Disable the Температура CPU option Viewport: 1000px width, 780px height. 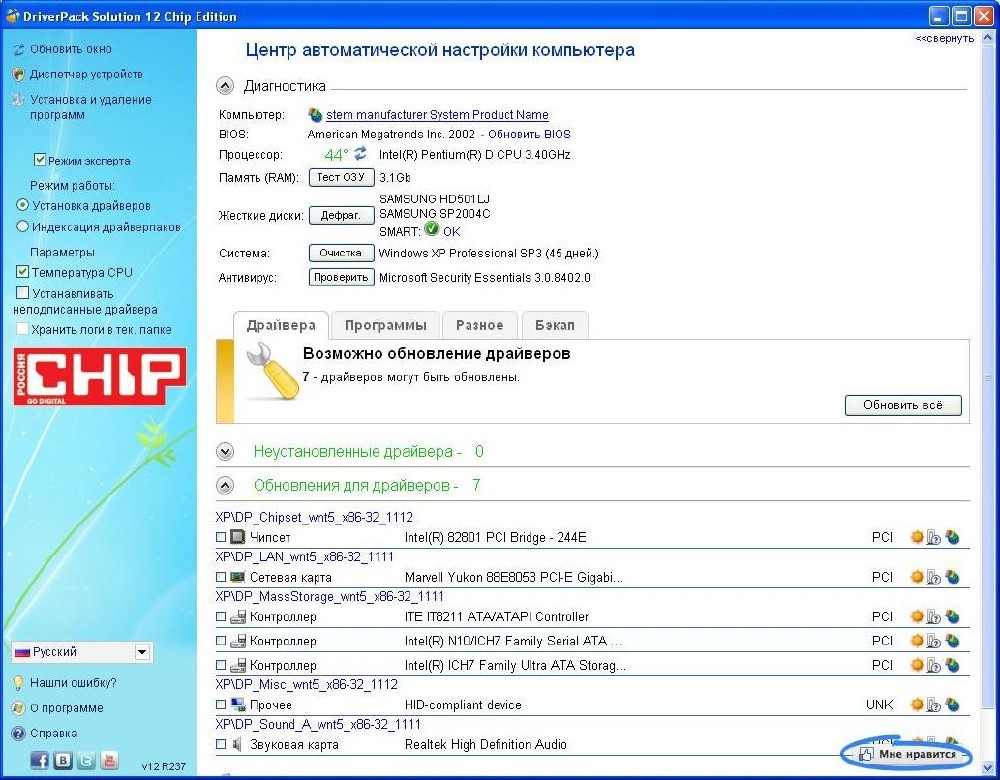click(22, 272)
